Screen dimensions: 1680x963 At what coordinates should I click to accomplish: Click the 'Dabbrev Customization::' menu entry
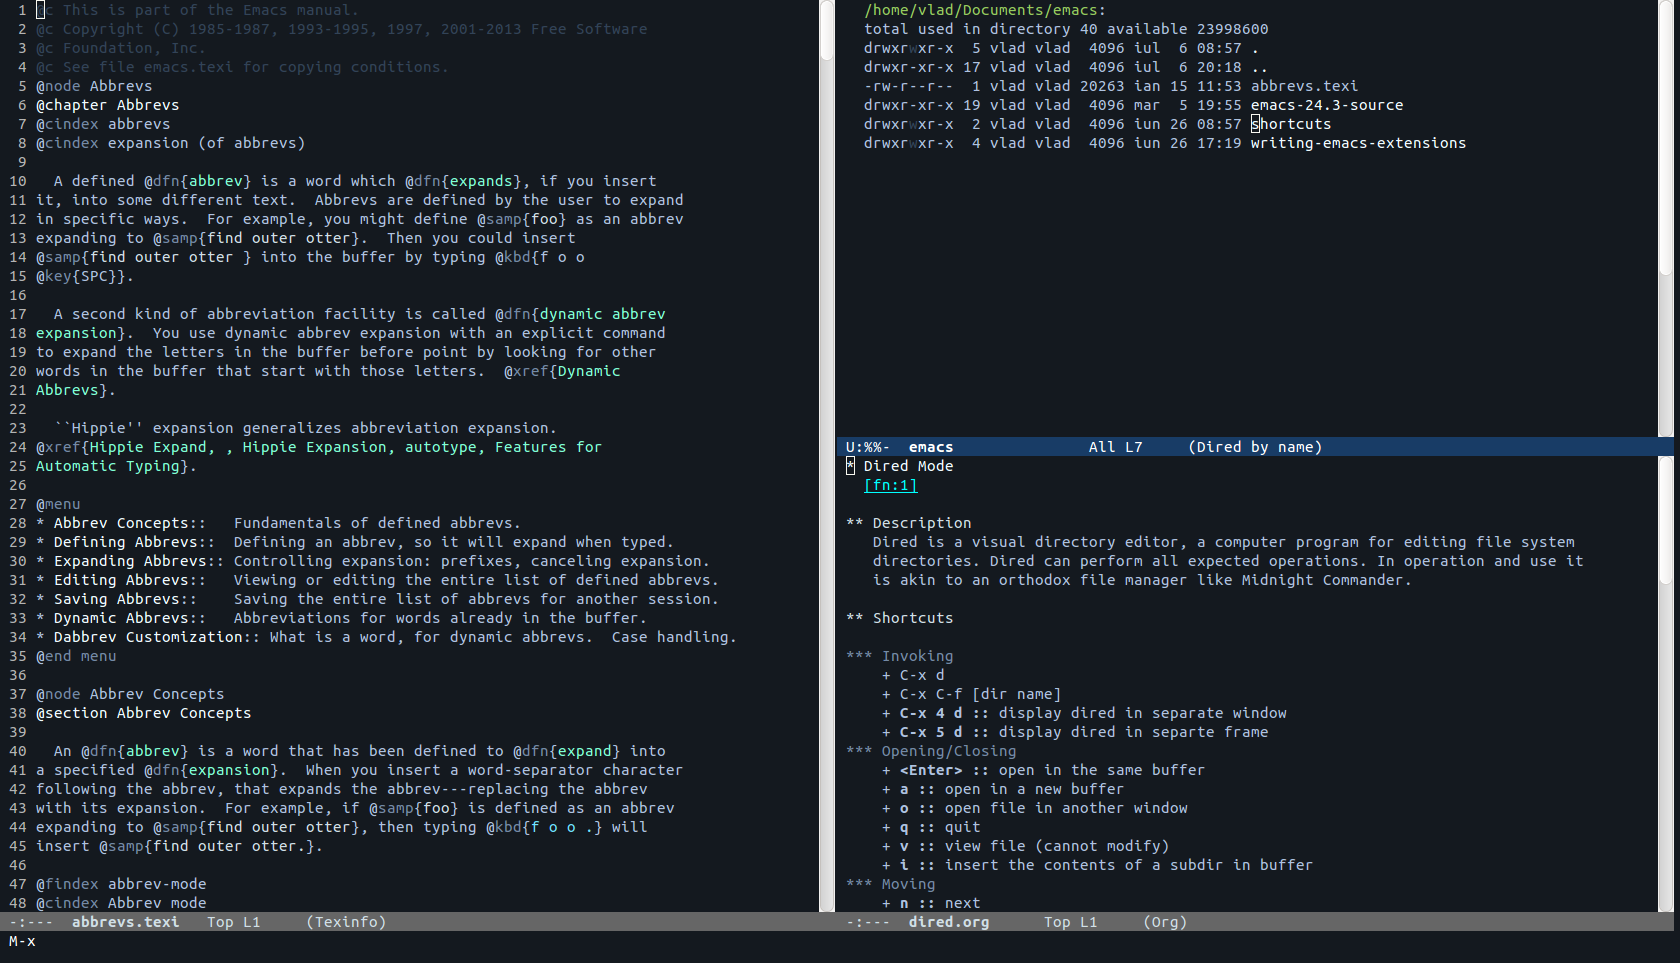pyautogui.click(x=156, y=637)
